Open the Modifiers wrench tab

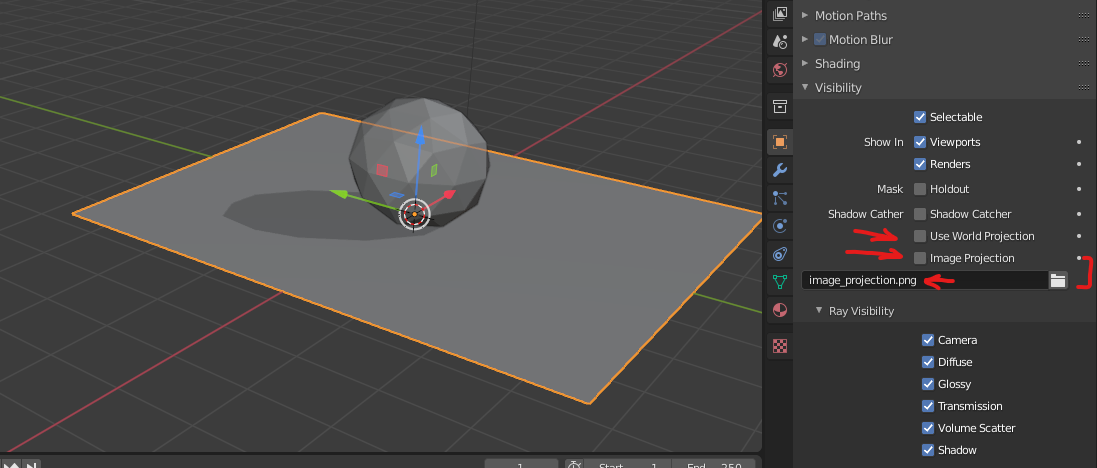pos(779,170)
